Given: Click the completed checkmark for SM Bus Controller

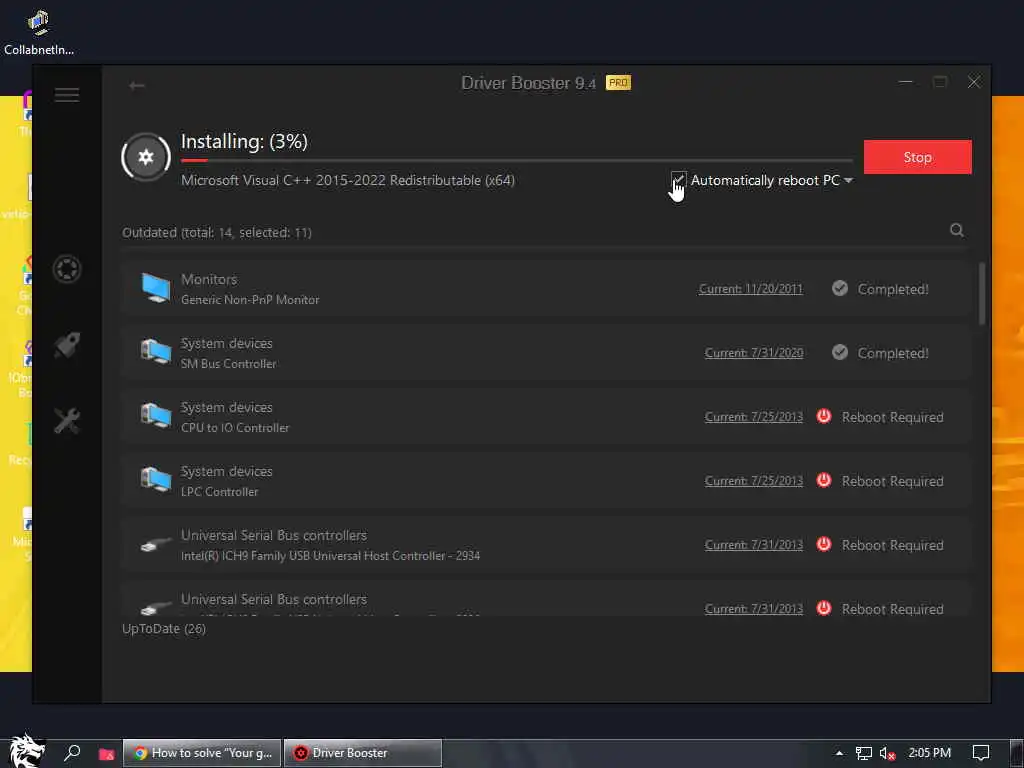Looking at the screenshot, I should click(x=840, y=352).
